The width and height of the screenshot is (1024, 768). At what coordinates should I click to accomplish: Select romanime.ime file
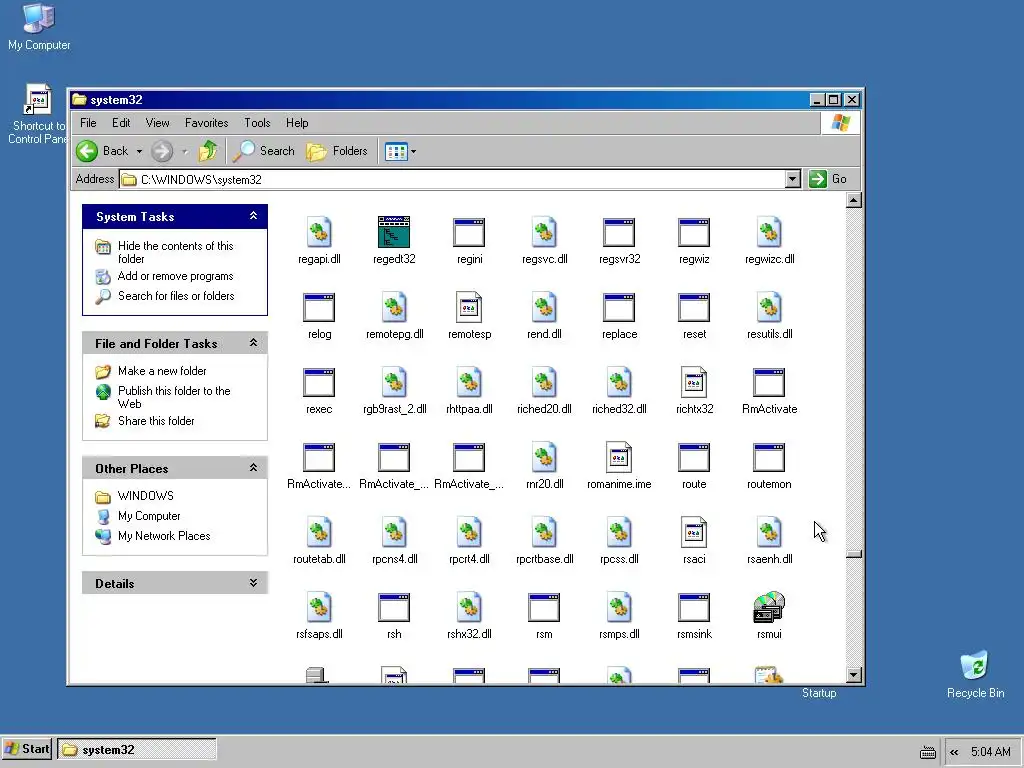[x=619, y=466]
